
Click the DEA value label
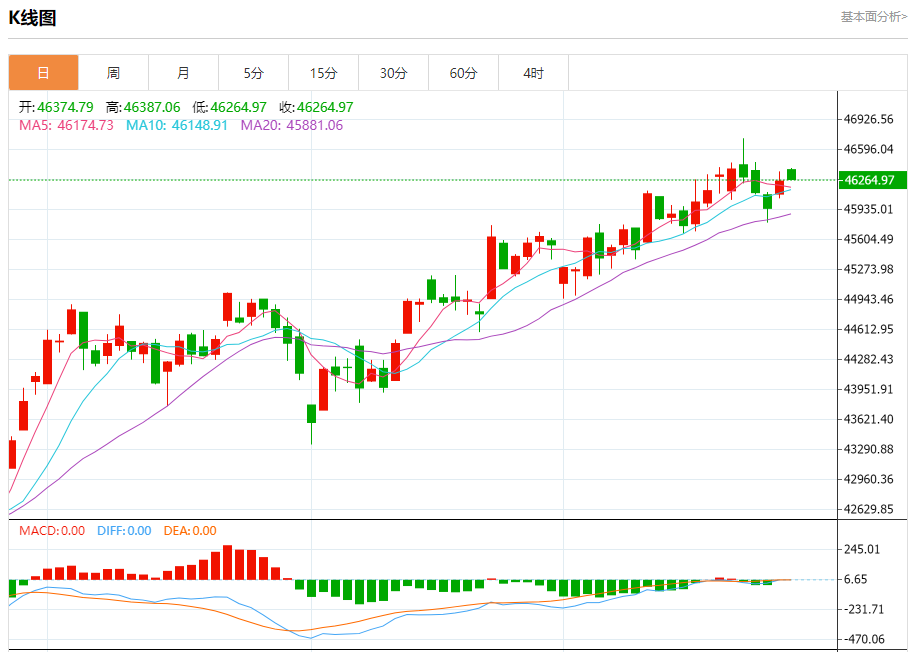coord(190,531)
